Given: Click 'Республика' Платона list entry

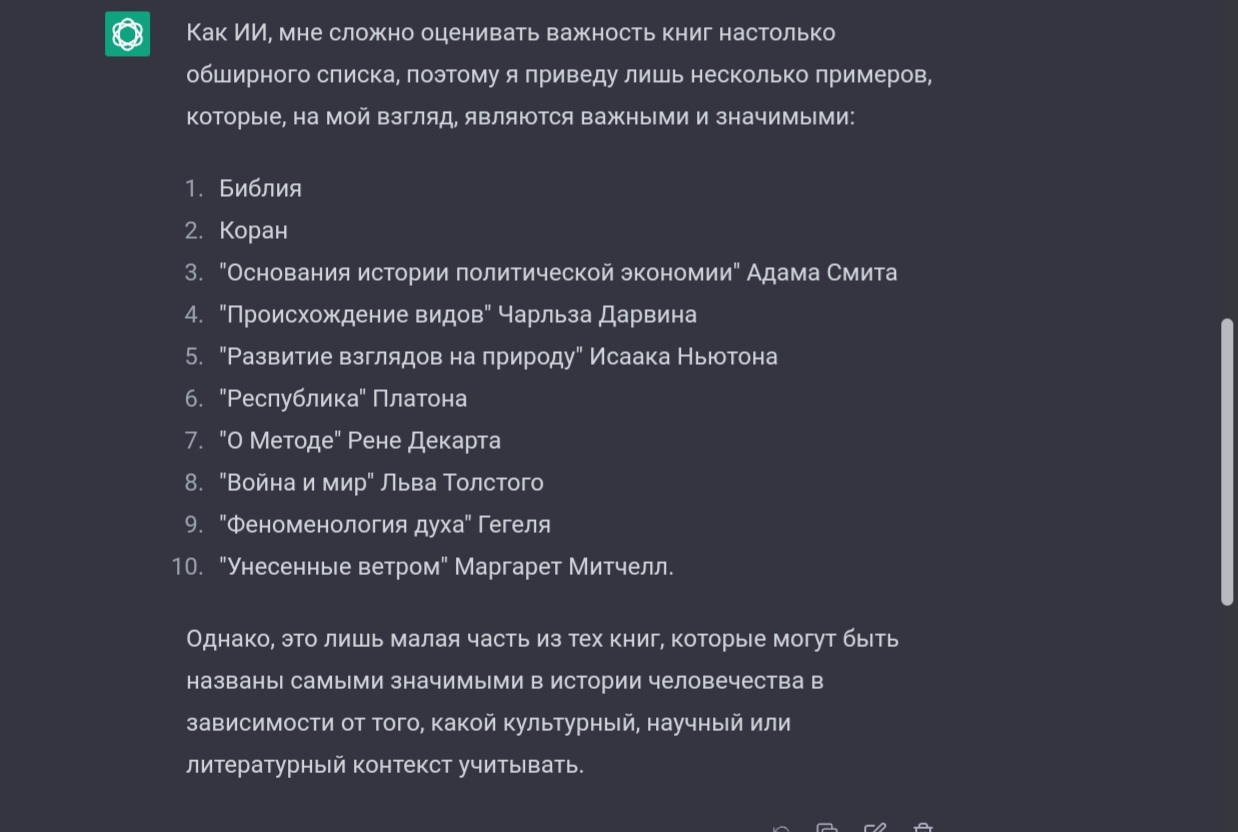Looking at the screenshot, I should tap(343, 398).
